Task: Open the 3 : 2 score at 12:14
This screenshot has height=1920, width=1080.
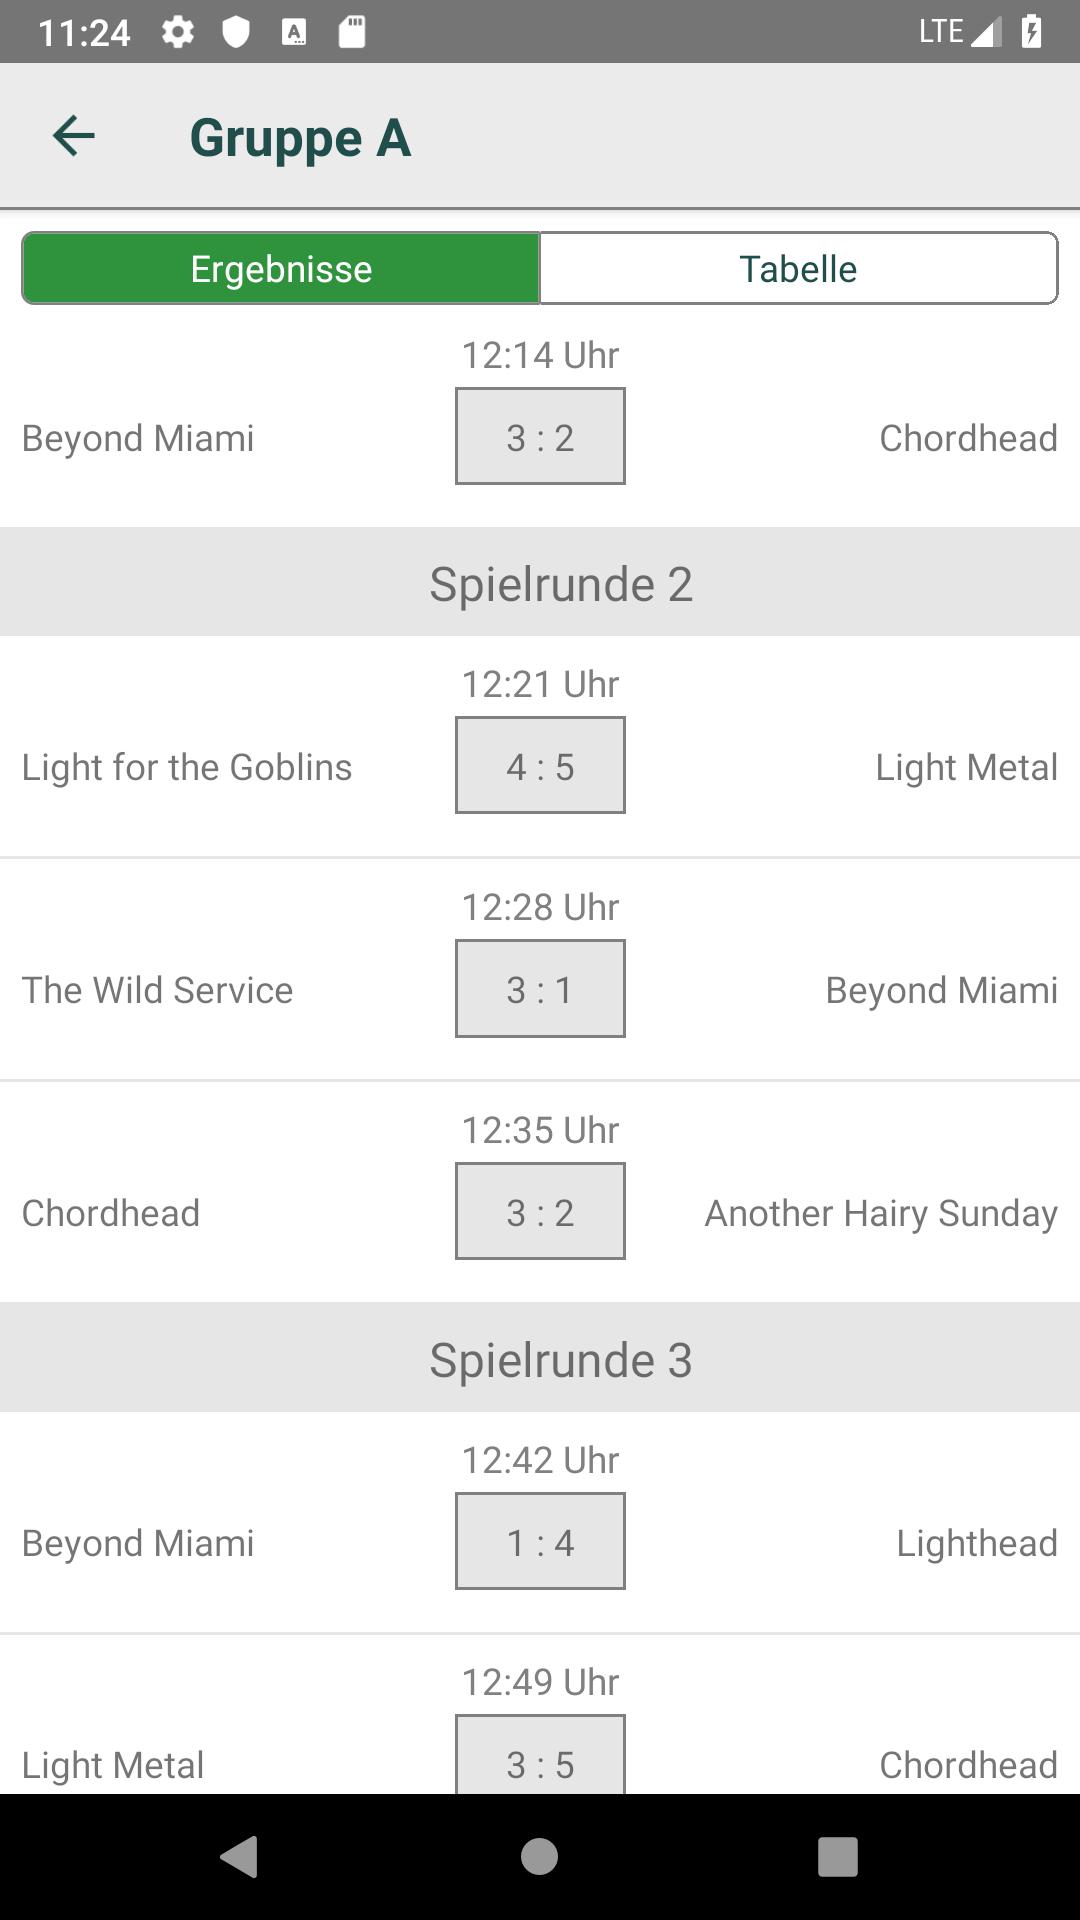Action: tap(540, 437)
